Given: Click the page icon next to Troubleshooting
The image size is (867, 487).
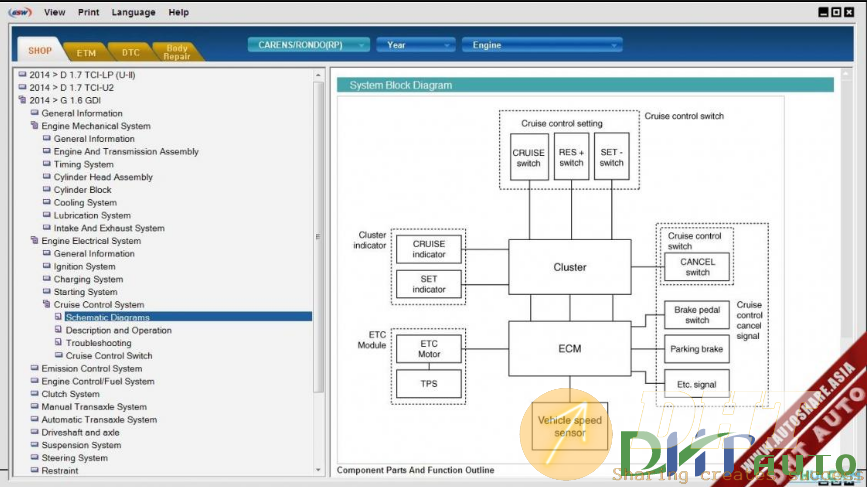Looking at the screenshot, I should 58,343.
